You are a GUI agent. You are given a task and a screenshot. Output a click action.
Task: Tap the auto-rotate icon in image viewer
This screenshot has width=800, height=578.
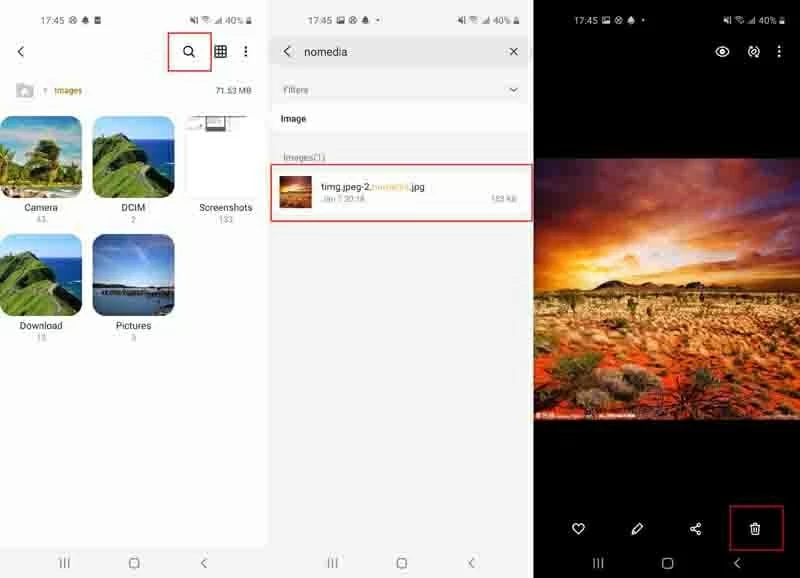tap(754, 52)
